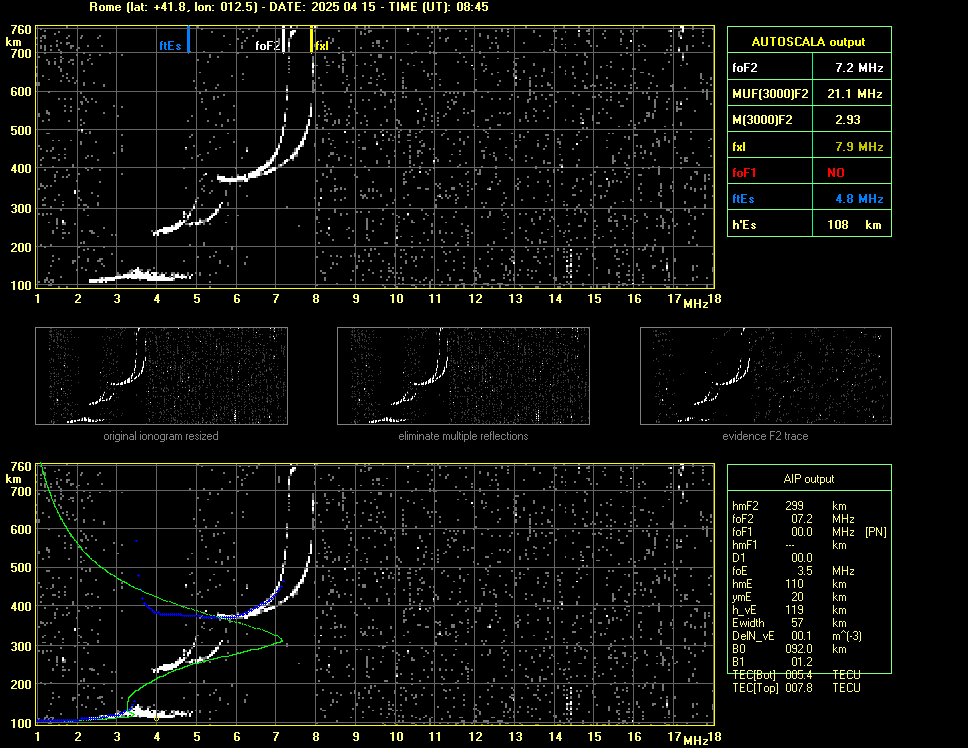Click the blue ftEs 4.8 MHz value

coord(859,199)
